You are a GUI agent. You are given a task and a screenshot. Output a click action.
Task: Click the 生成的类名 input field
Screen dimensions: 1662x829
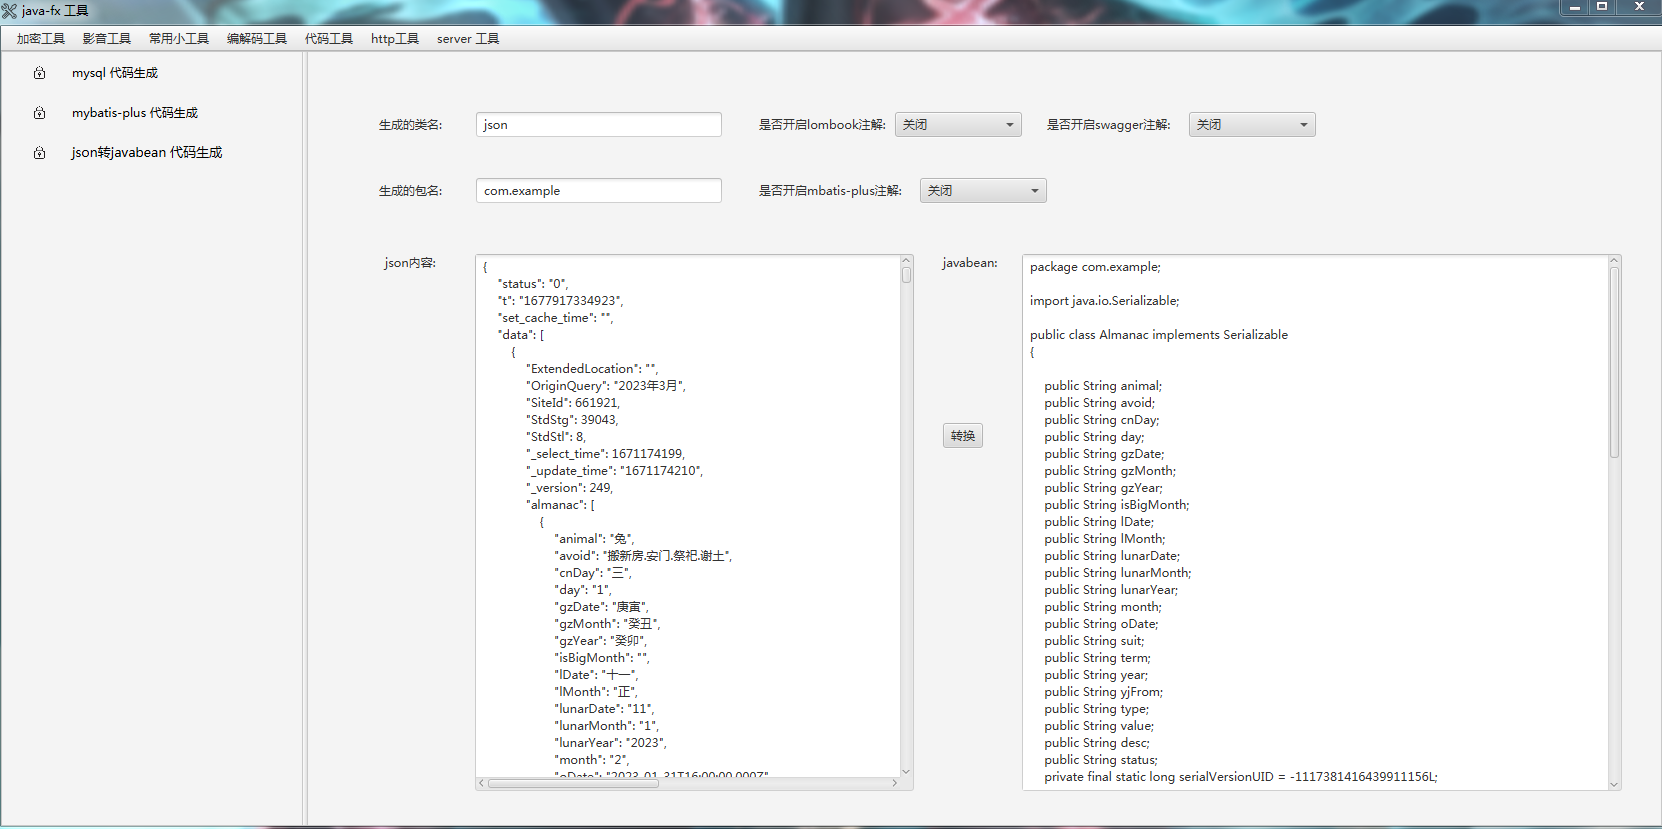pos(598,125)
